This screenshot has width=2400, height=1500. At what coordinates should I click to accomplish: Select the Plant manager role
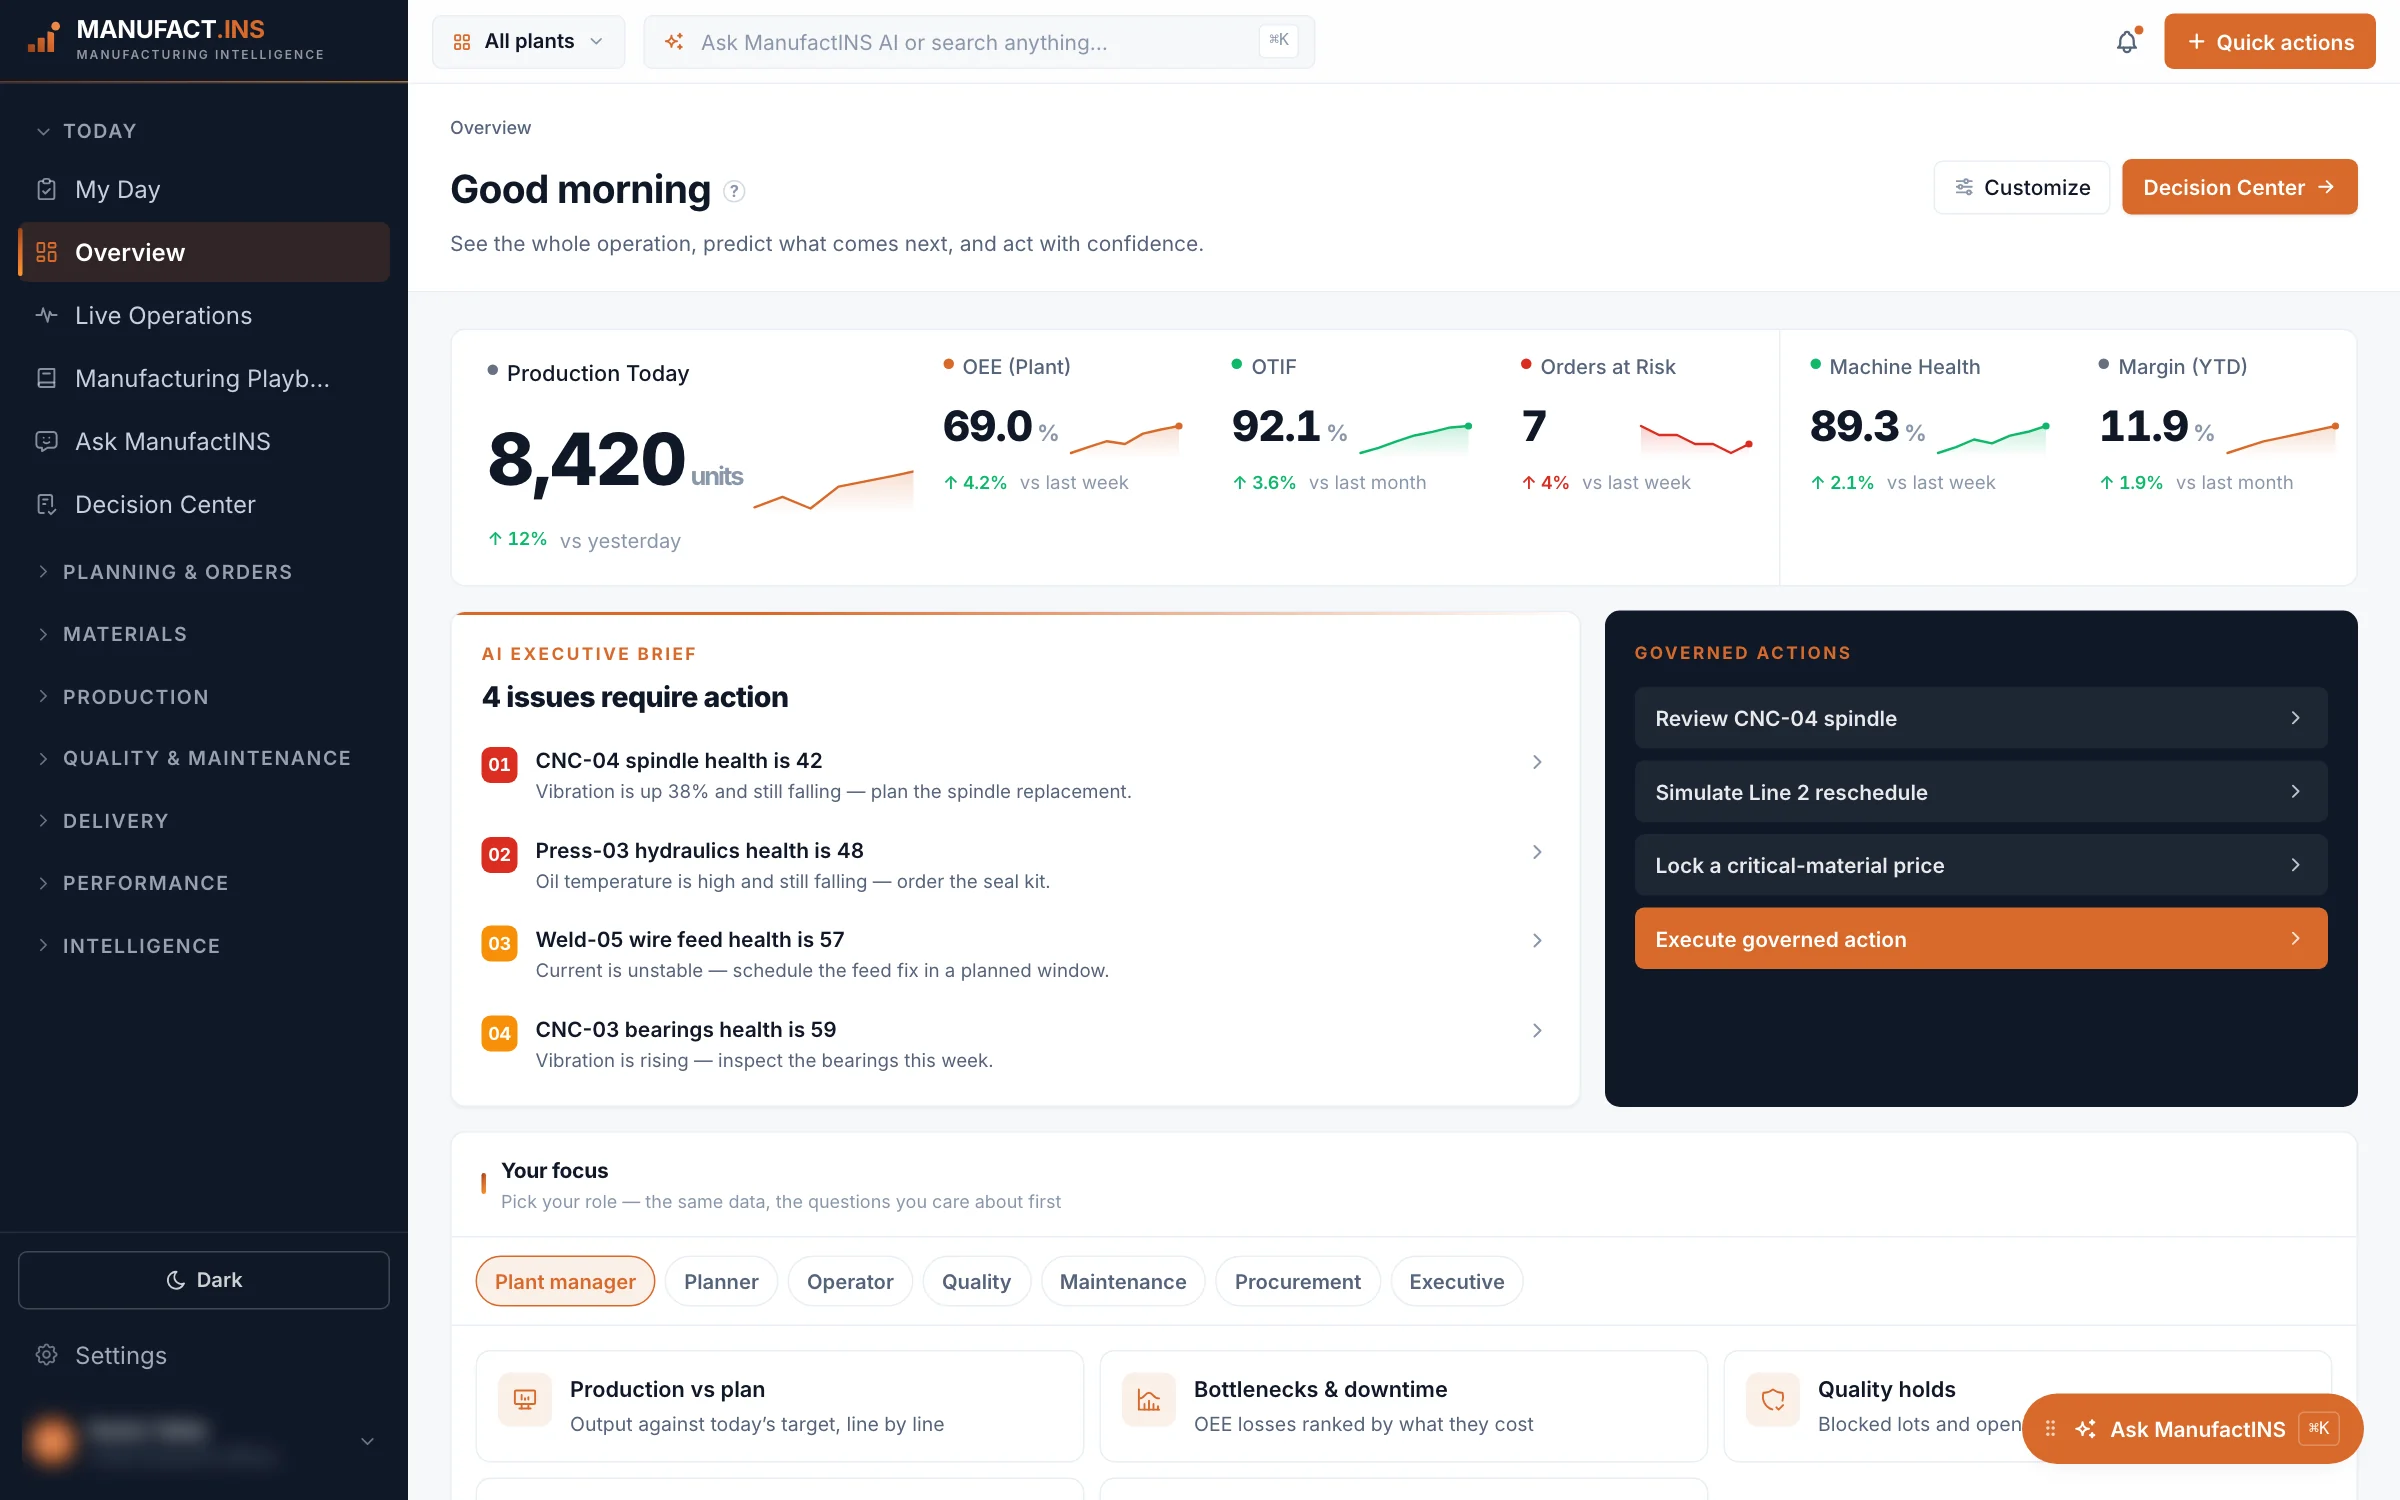[x=565, y=1281]
